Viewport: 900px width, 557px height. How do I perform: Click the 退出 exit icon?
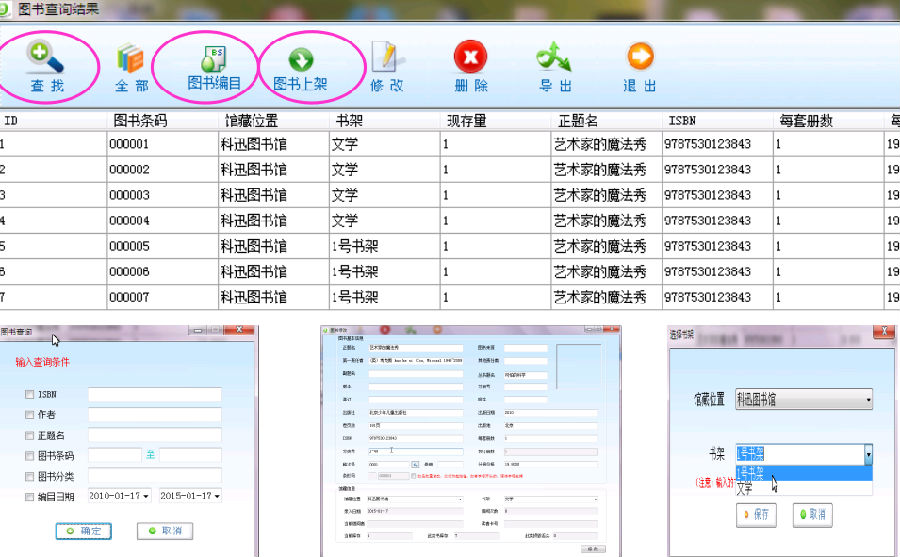coord(640,67)
